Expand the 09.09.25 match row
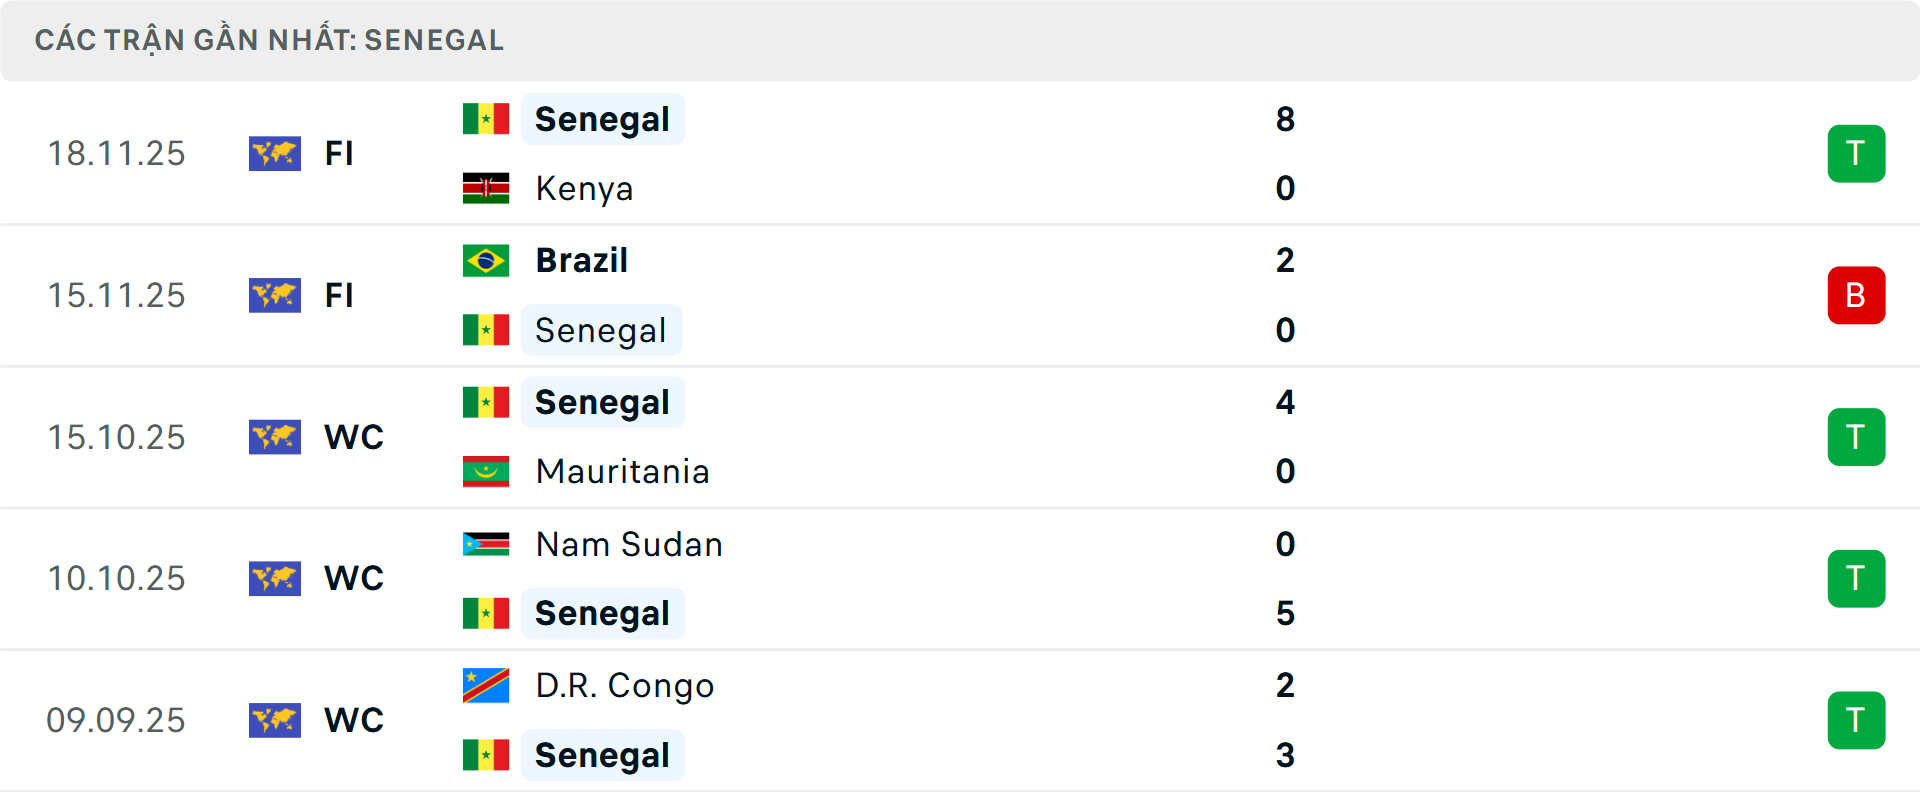This screenshot has width=1920, height=792. pos(1000,720)
